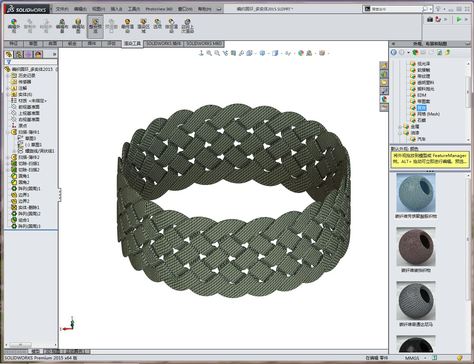Click Zoom to Area magnifier icon
The width and height of the screenshot is (474, 364).
click(217, 53)
